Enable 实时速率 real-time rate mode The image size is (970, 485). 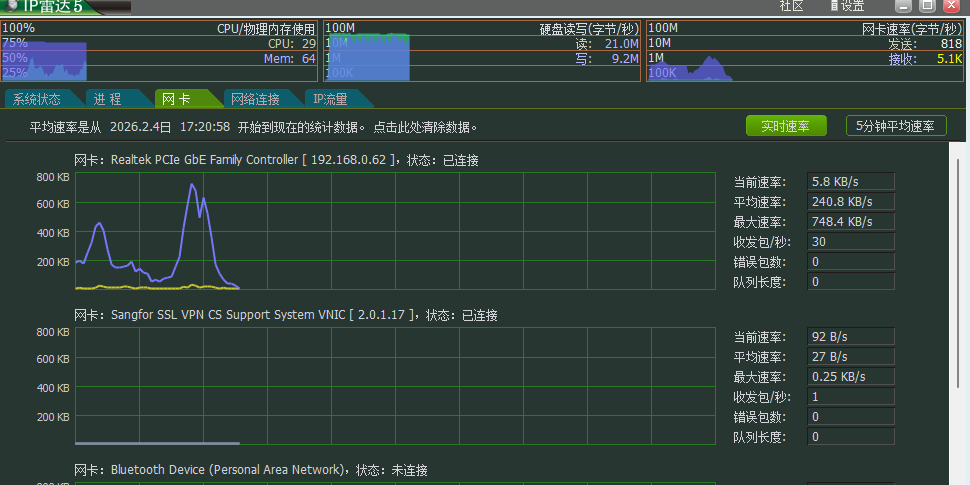(x=786, y=126)
